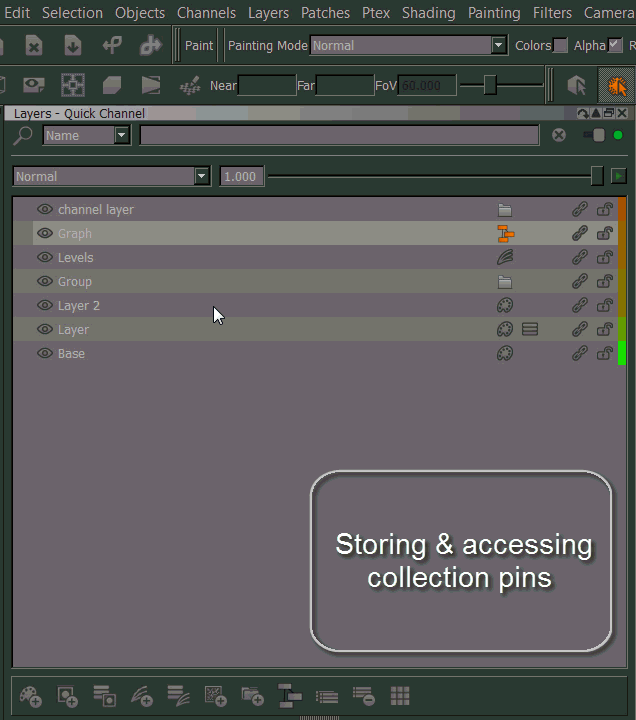Click the link icon on Graph layer
The width and height of the screenshot is (636, 720).
click(580, 234)
